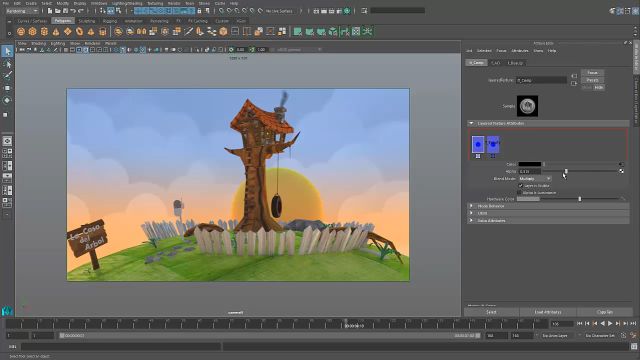640x360 pixels.
Task: Click the Select button at panel bottom
Action: [x=491, y=312]
